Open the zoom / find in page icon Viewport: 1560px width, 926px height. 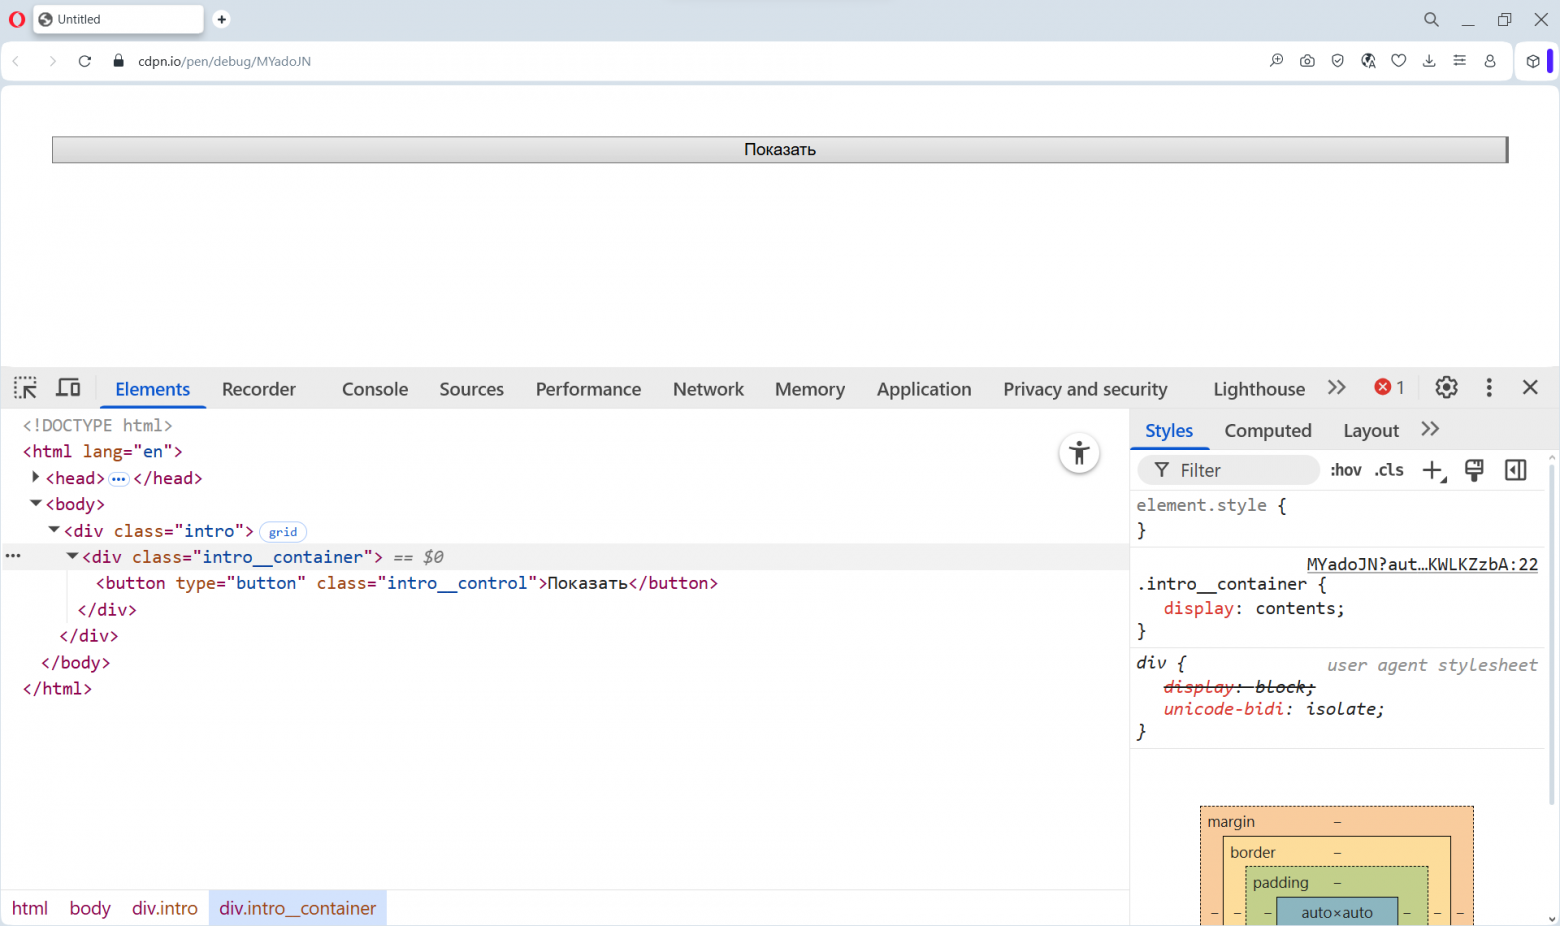point(1277,61)
